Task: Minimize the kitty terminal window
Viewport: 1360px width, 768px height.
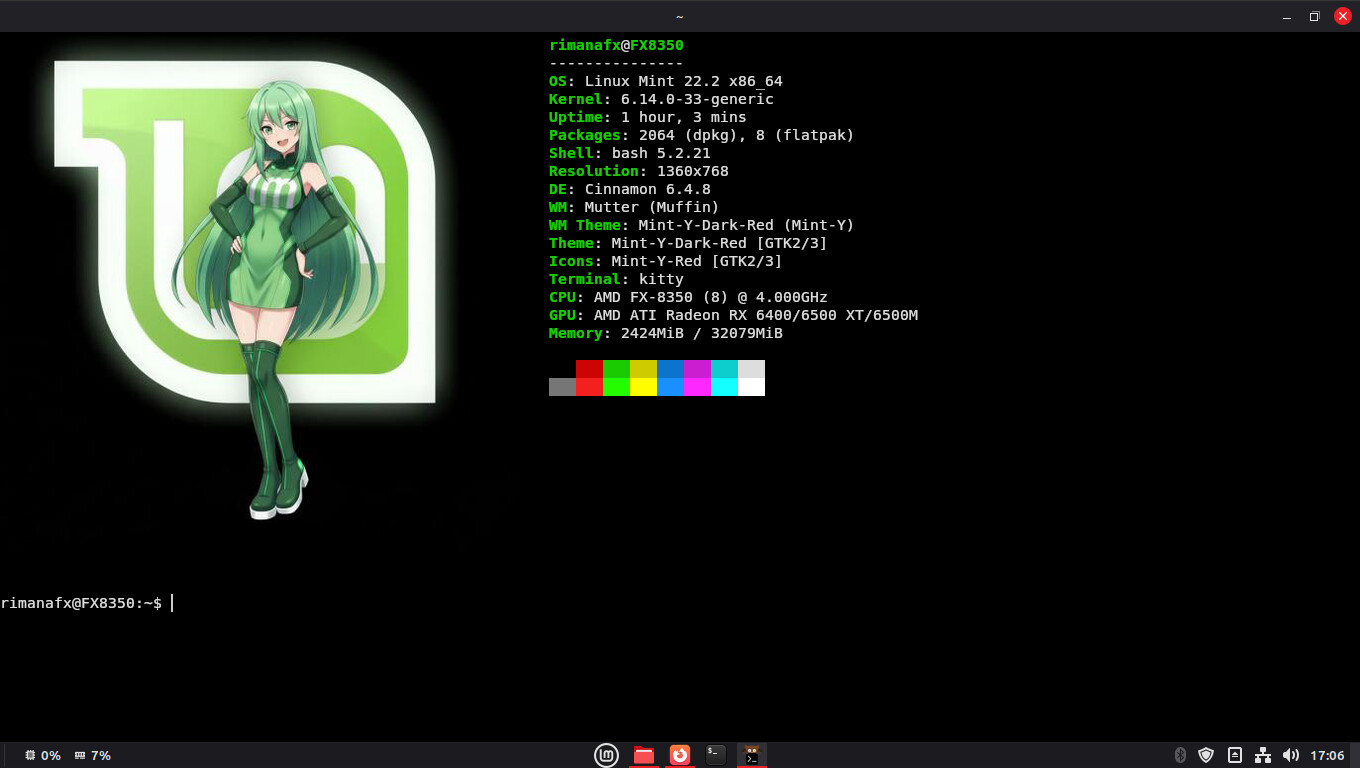Action: coord(1285,16)
